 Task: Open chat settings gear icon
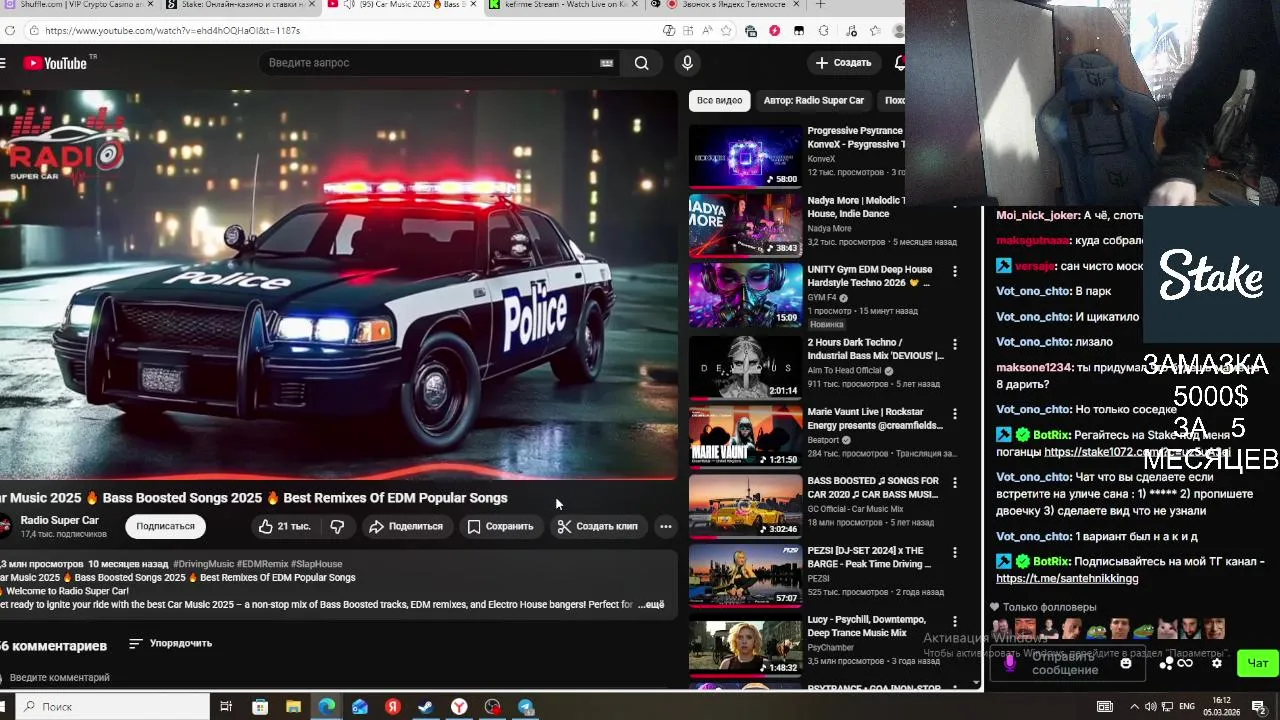coord(1217,663)
